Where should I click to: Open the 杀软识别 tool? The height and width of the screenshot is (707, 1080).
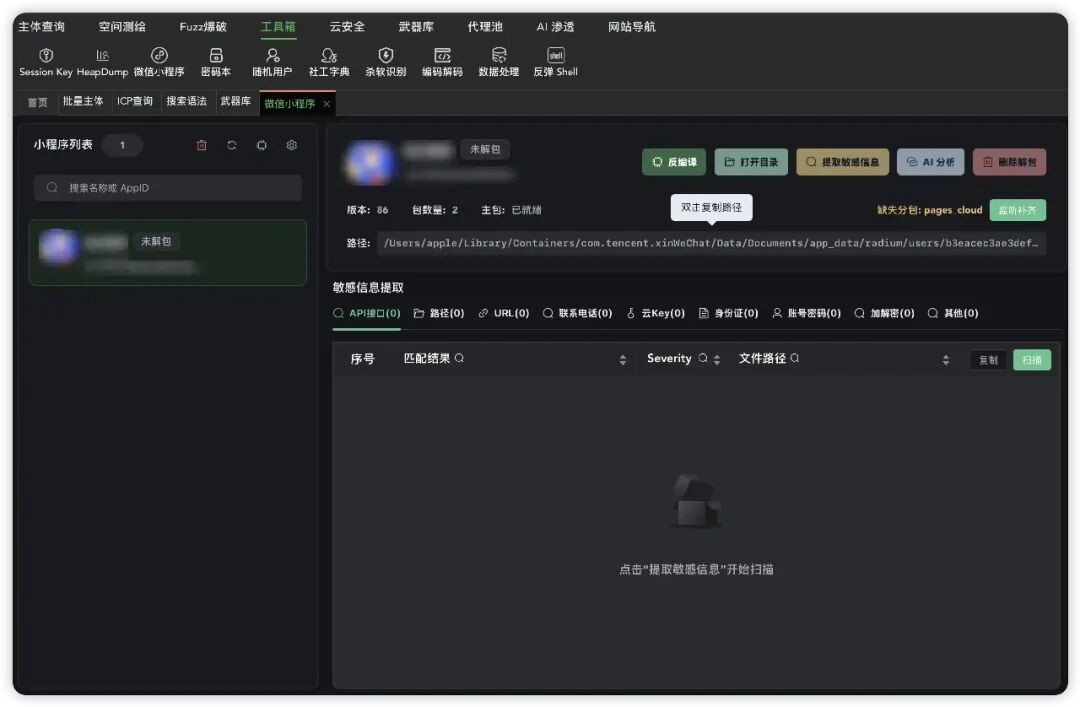point(386,62)
